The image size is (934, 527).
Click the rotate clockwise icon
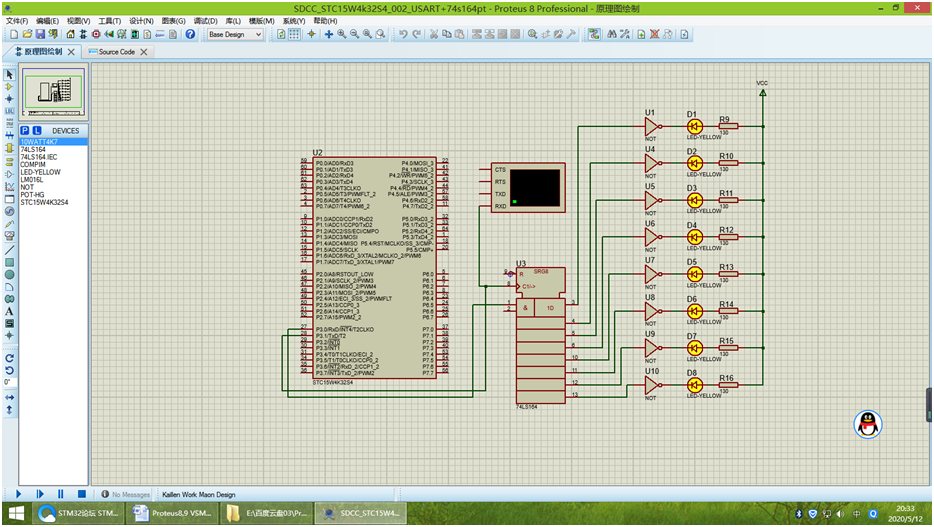(9, 357)
